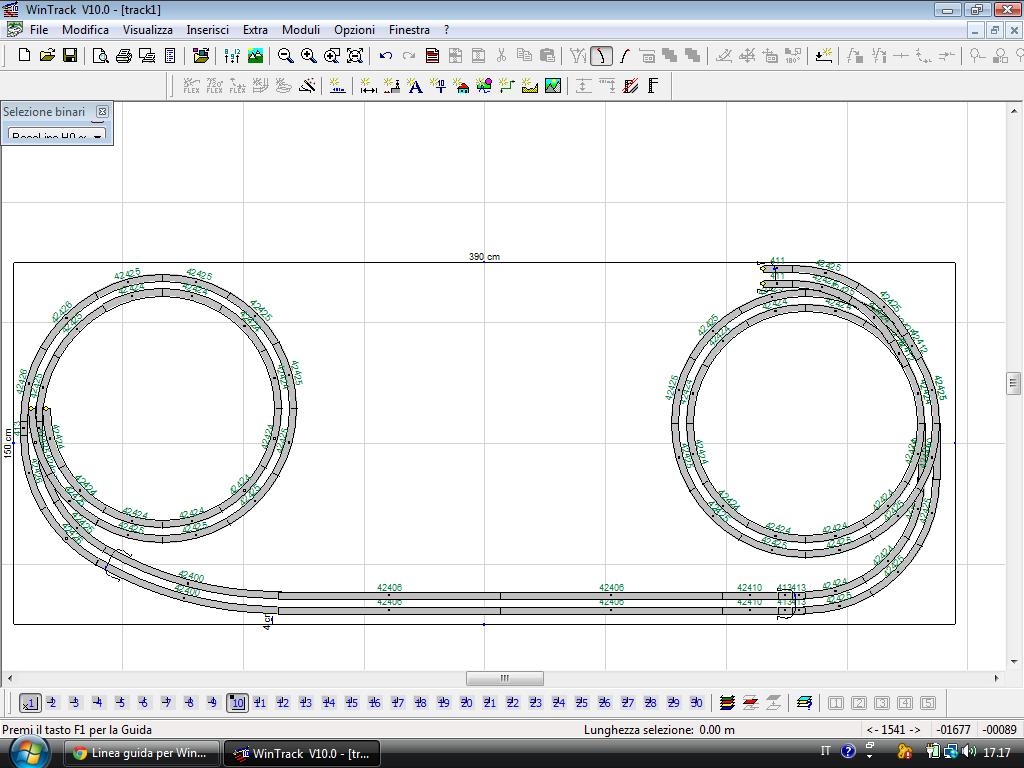
Task: Open an existing file with folder icon
Action: 47,56
